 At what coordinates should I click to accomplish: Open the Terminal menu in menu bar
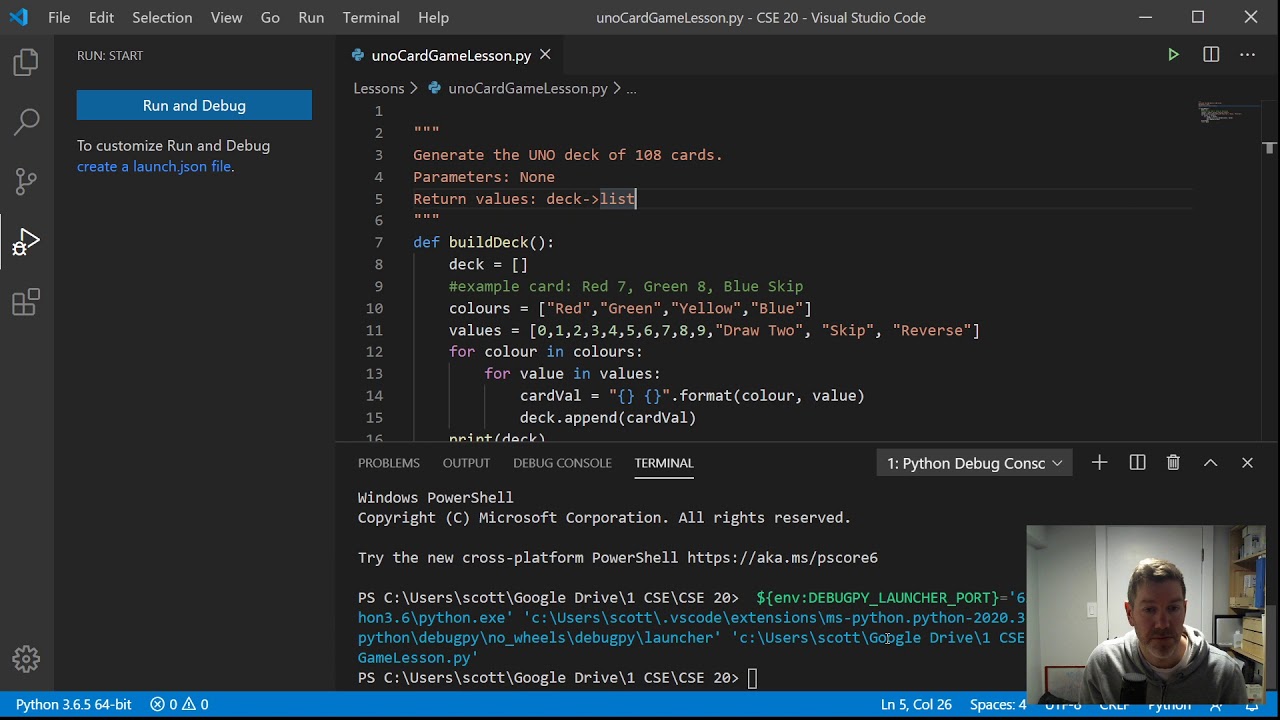371,17
